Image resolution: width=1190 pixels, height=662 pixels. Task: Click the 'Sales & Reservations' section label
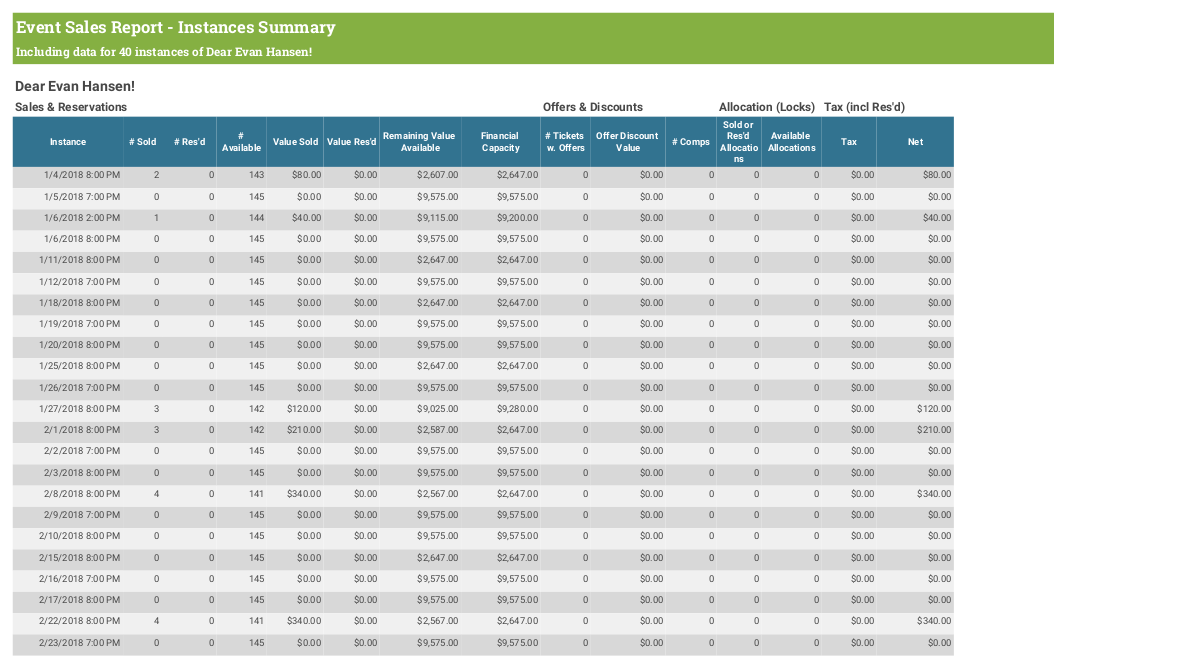tap(71, 107)
